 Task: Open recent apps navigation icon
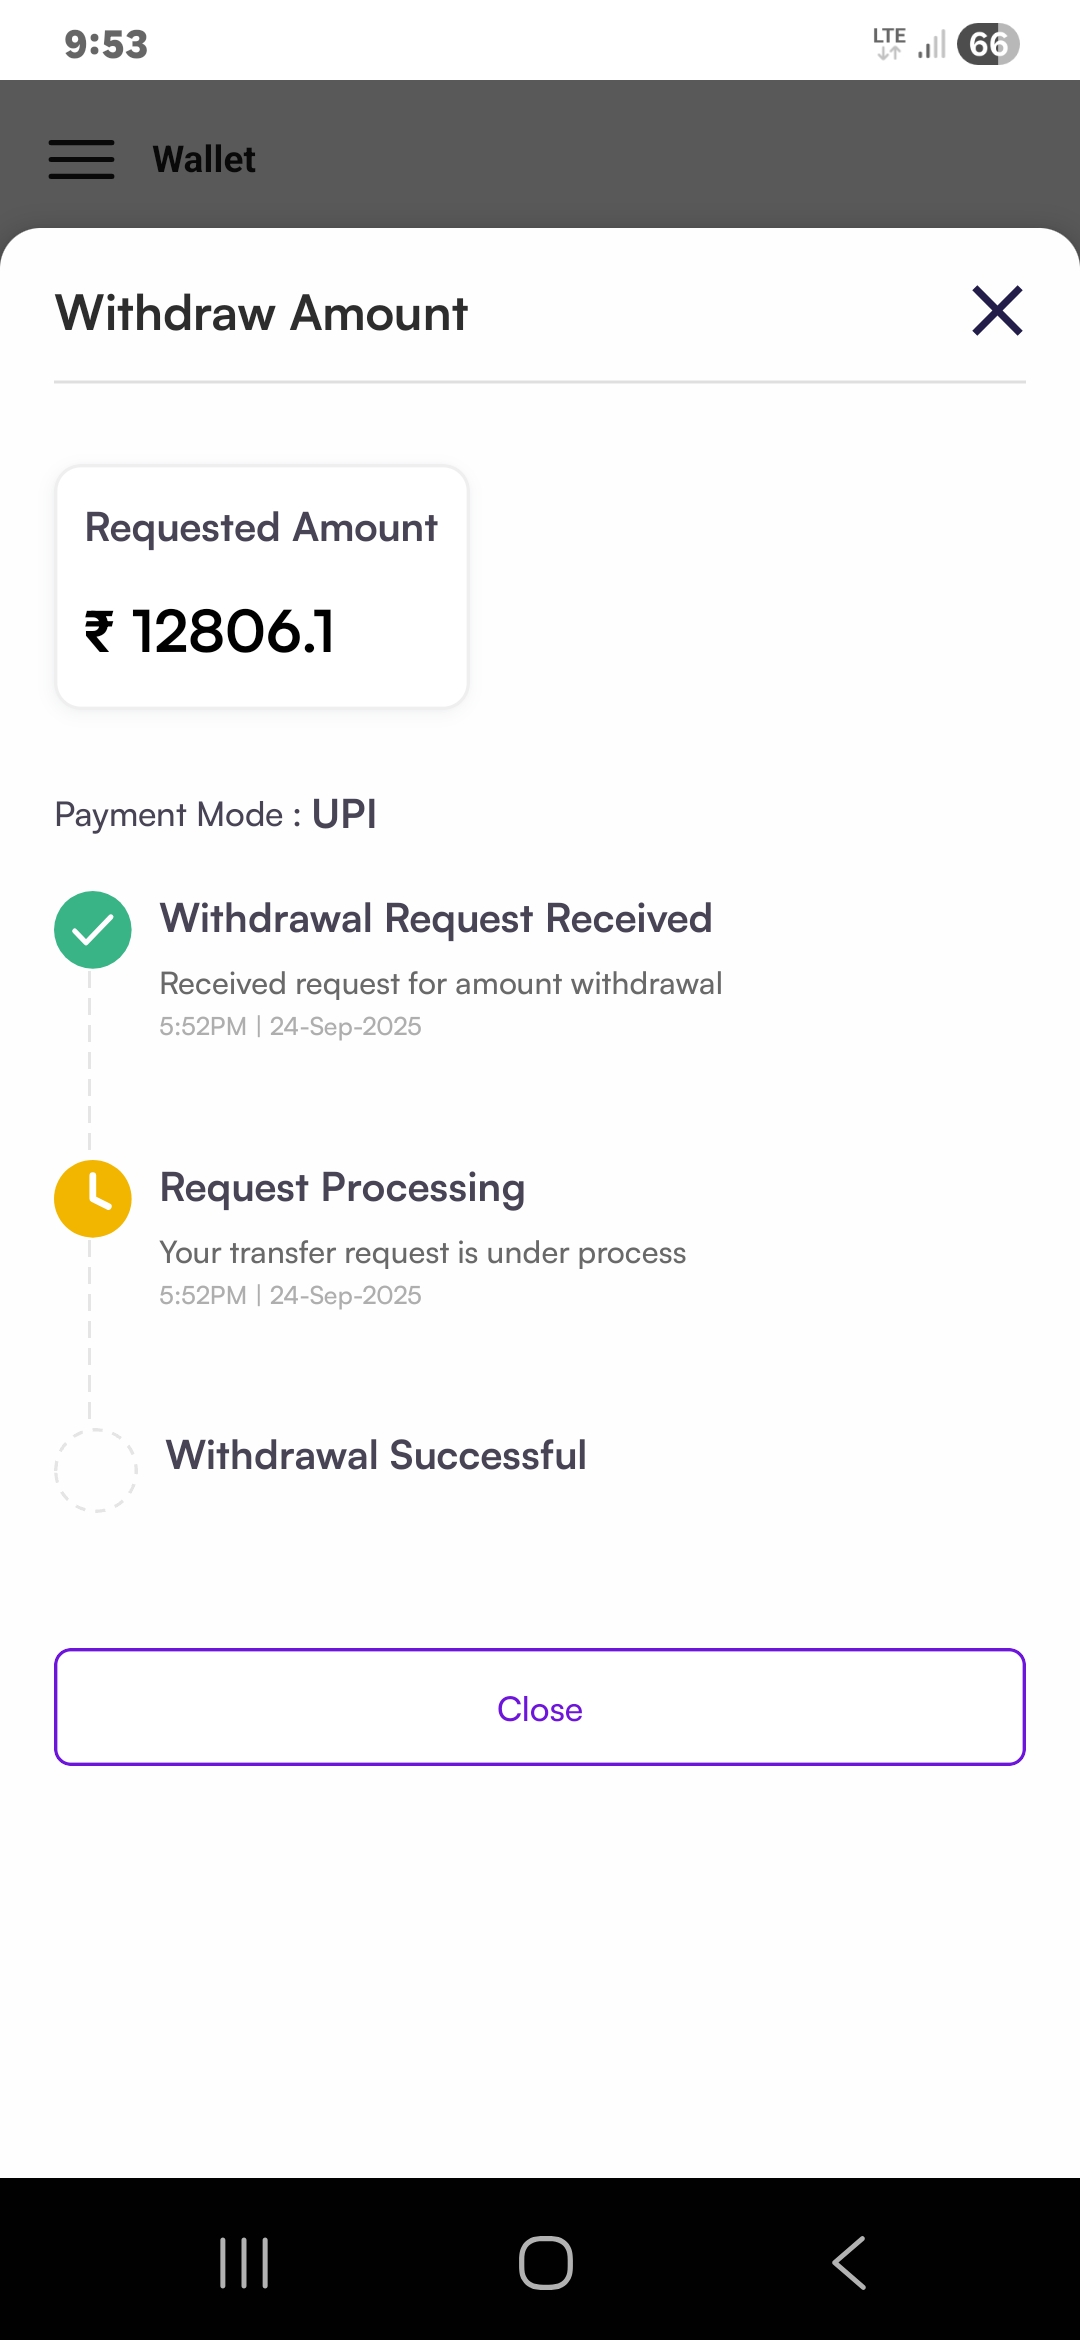tap(244, 2262)
